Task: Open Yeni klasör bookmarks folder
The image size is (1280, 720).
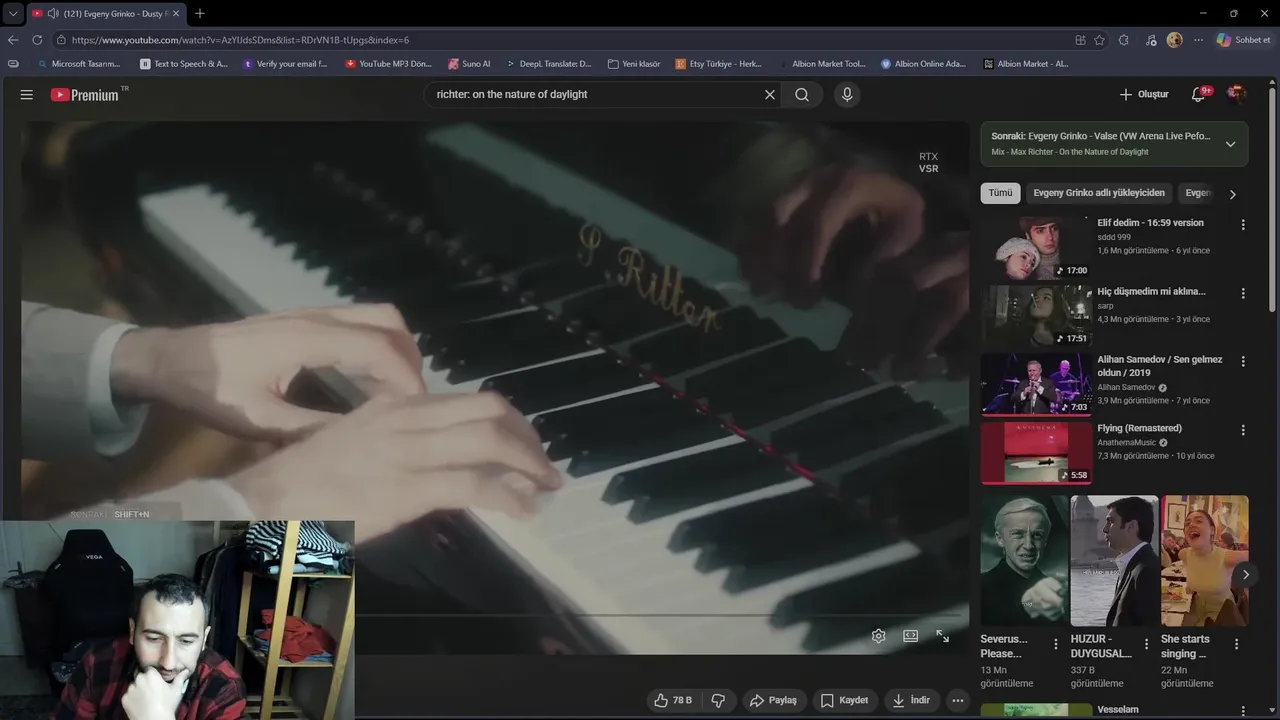Action: pyautogui.click(x=634, y=64)
